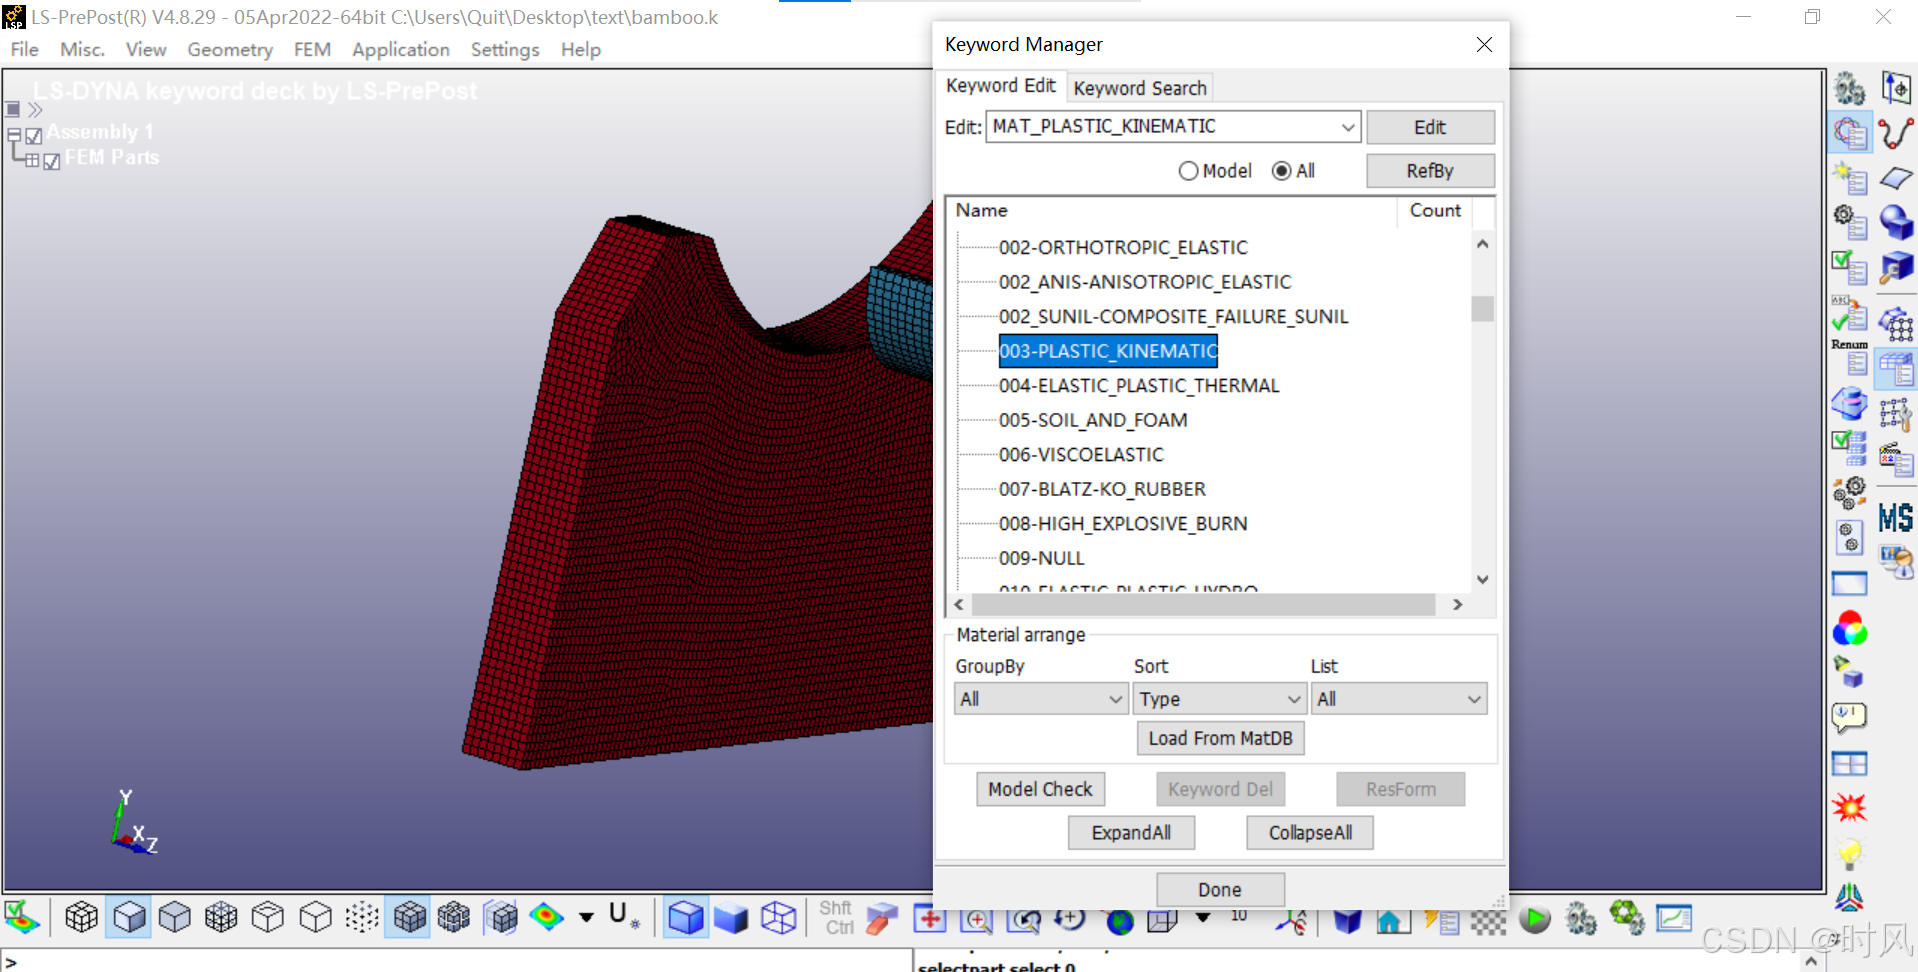1918x972 pixels.
Task: Click the checkered background toggle icon
Action: point(1488,921)
